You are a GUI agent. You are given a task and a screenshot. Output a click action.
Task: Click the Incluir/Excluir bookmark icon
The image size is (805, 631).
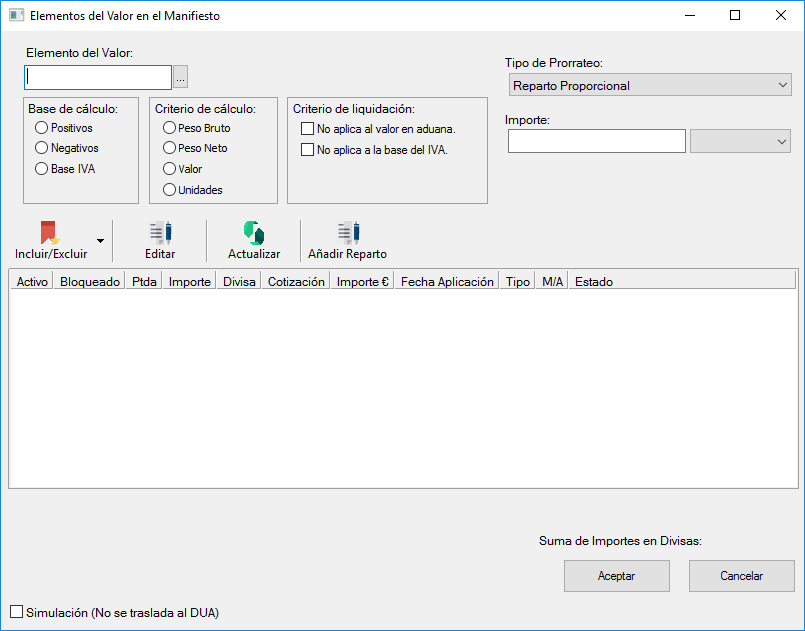[50, 233]
